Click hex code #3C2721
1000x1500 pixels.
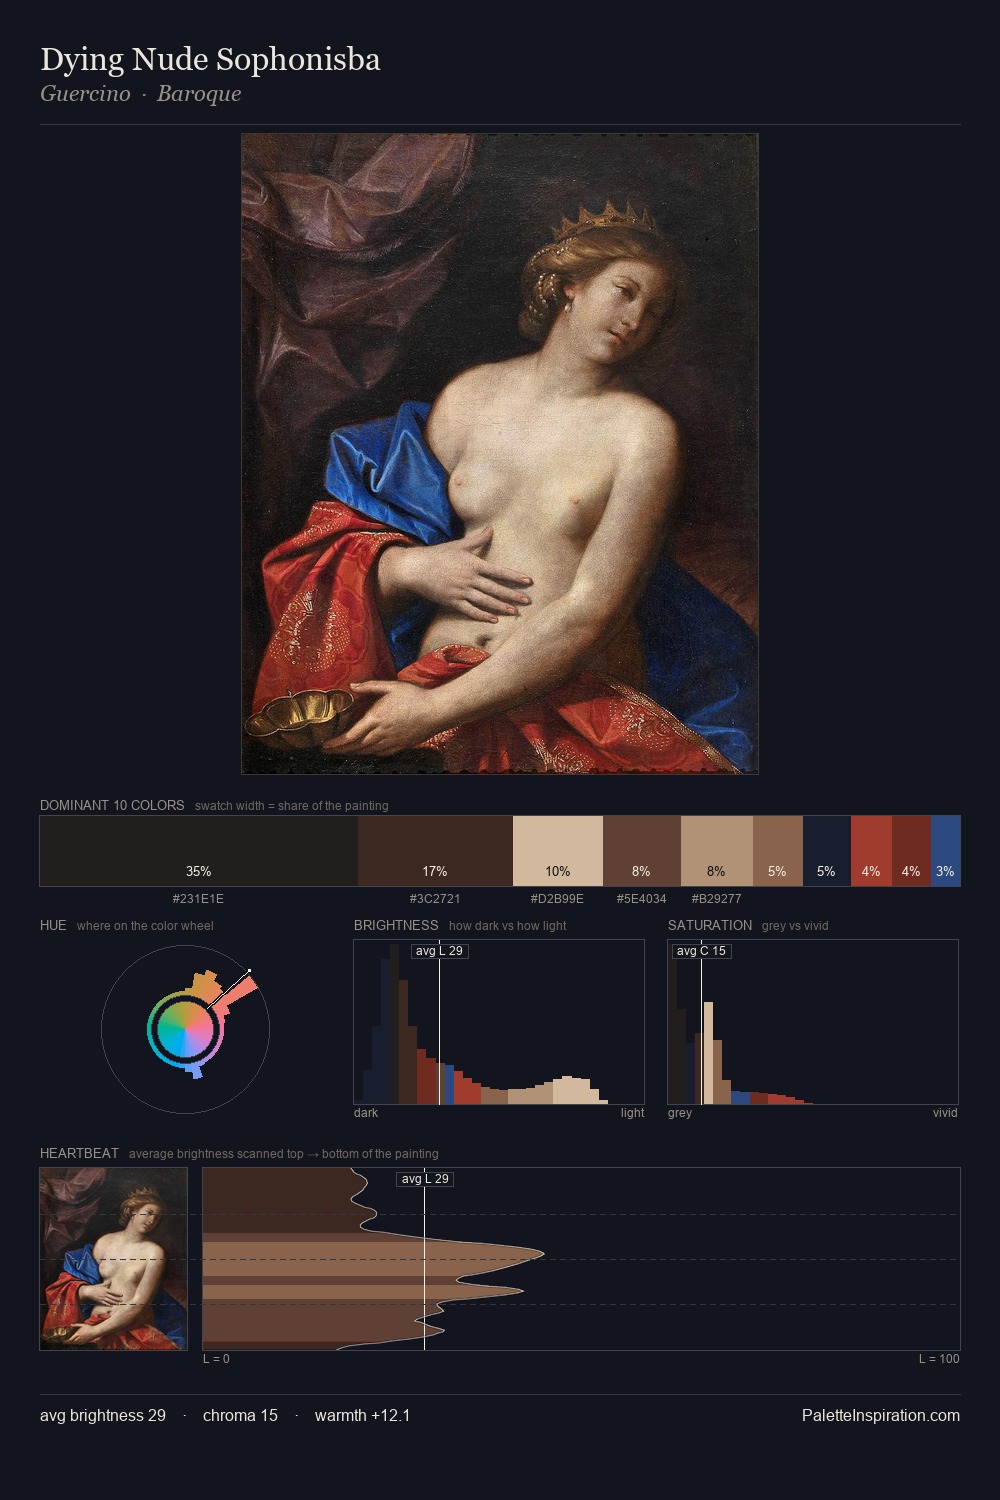pyautogui.click(x=435, y=898)
